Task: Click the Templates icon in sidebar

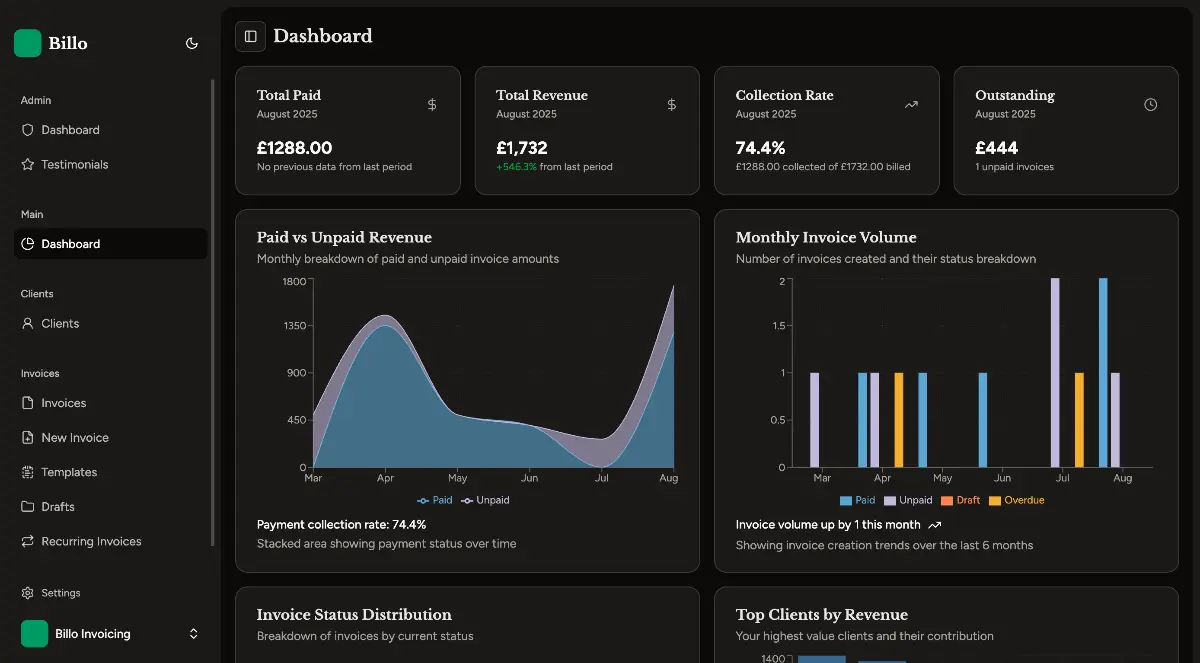Action: 28,472
